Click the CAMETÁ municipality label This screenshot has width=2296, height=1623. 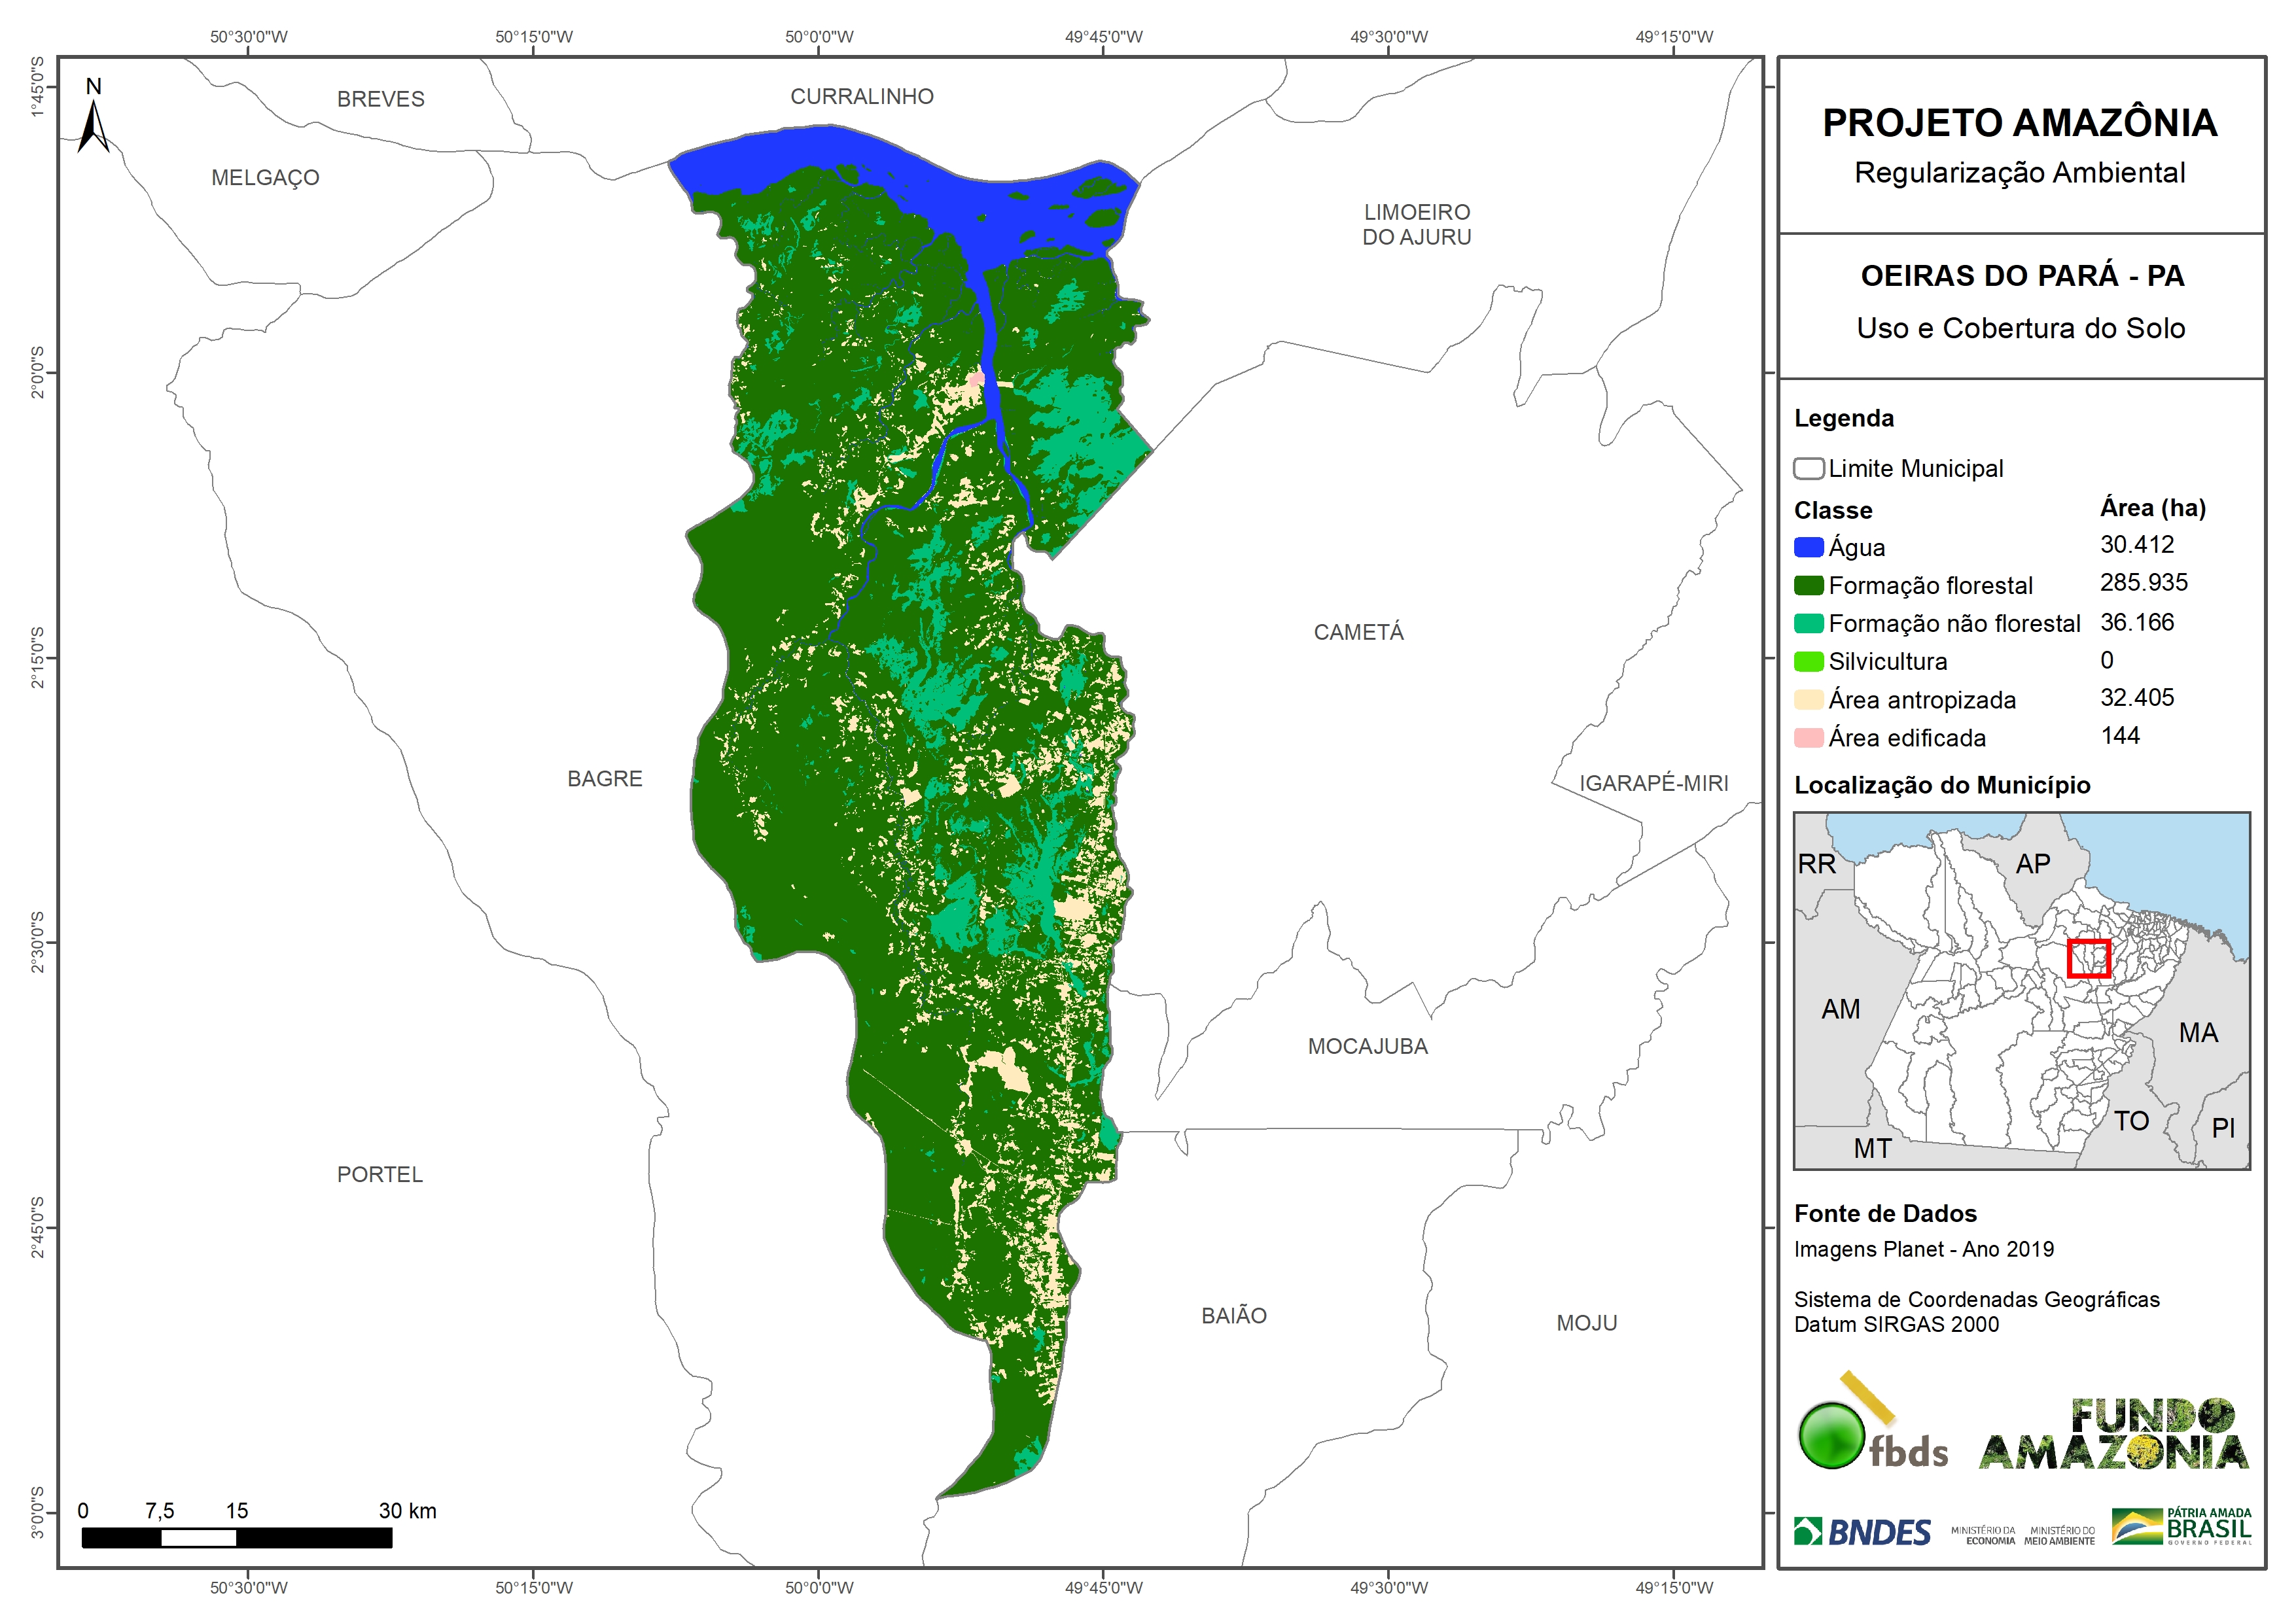point(1358,632)
